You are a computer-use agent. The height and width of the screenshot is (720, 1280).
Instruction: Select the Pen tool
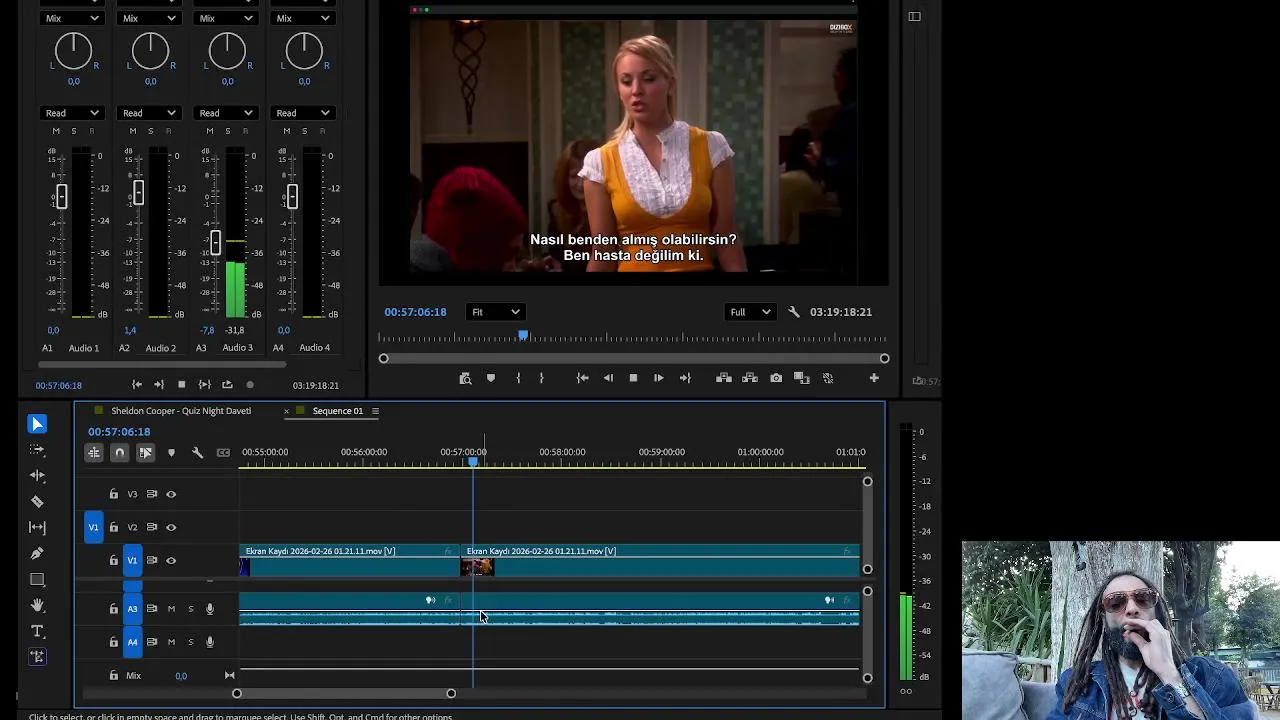point(37,553)
